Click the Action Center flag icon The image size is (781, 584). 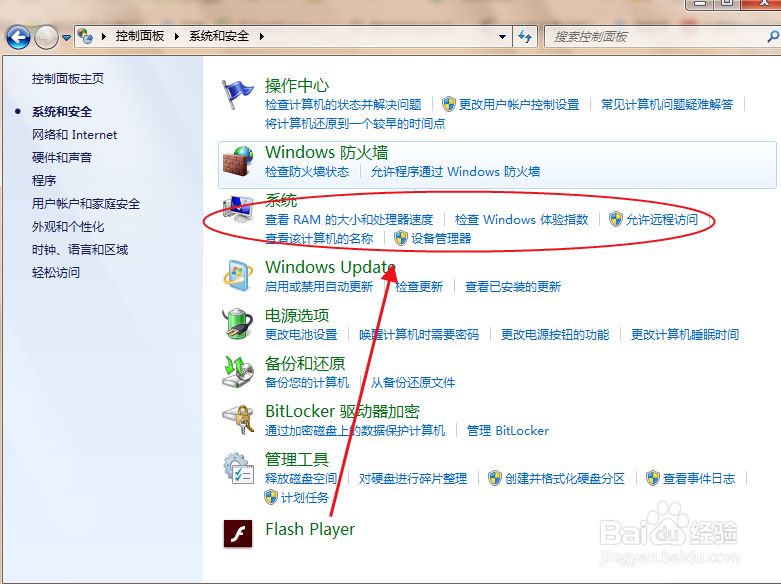[237, 95]
